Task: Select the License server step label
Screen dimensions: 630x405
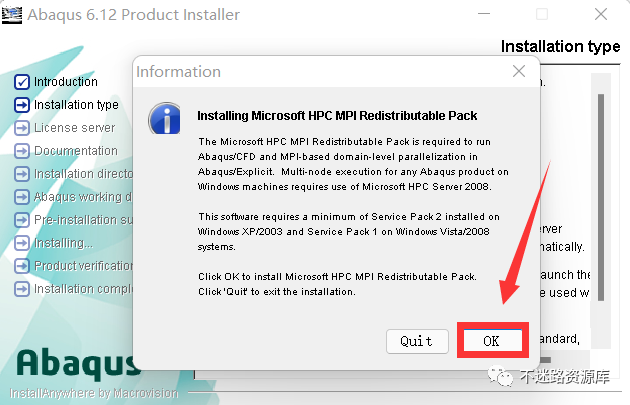Action: click(74, 128)
